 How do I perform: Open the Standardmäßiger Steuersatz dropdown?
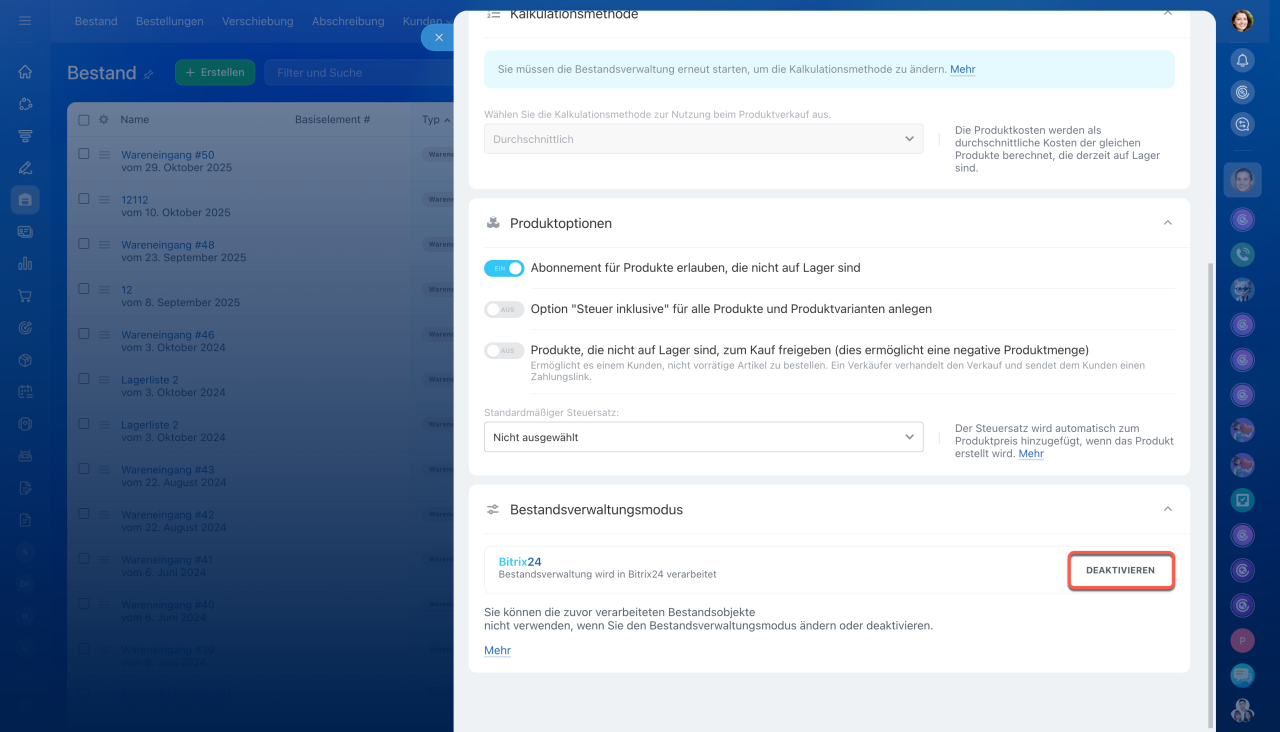703,437
